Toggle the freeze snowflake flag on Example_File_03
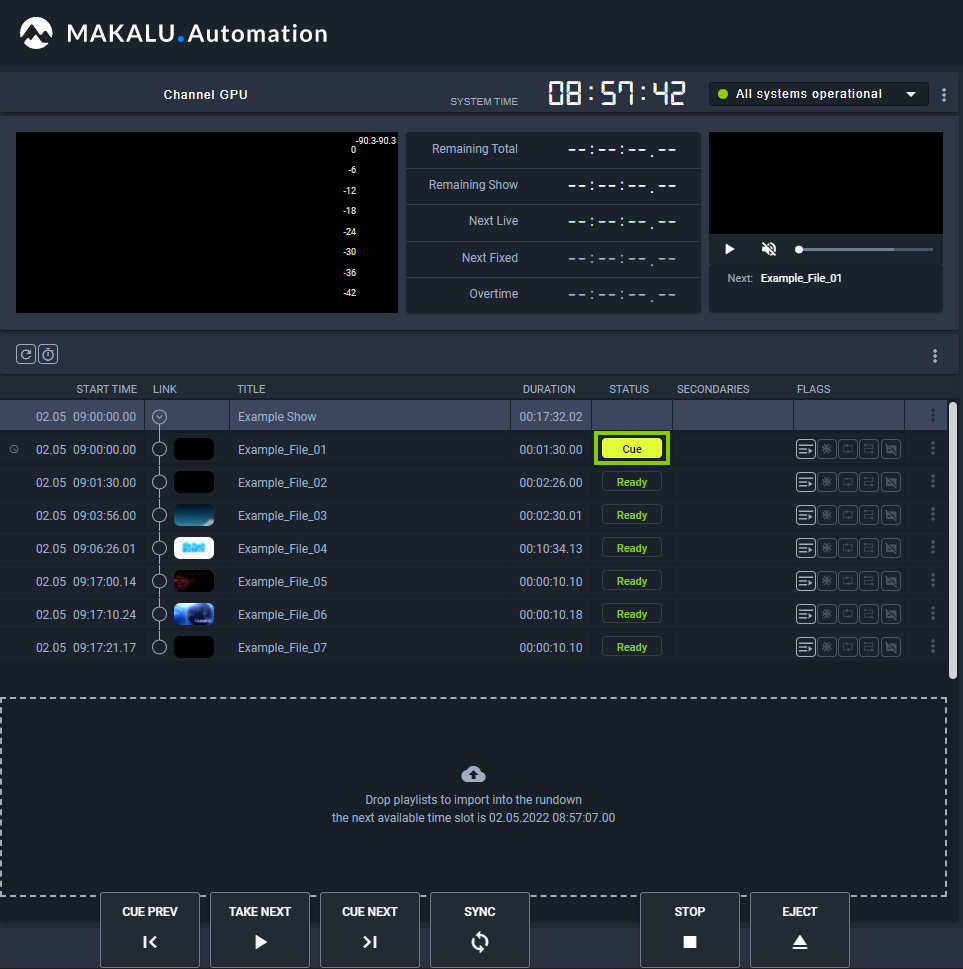The height and width of the screenshot is (969, 963). pos(826,515)
